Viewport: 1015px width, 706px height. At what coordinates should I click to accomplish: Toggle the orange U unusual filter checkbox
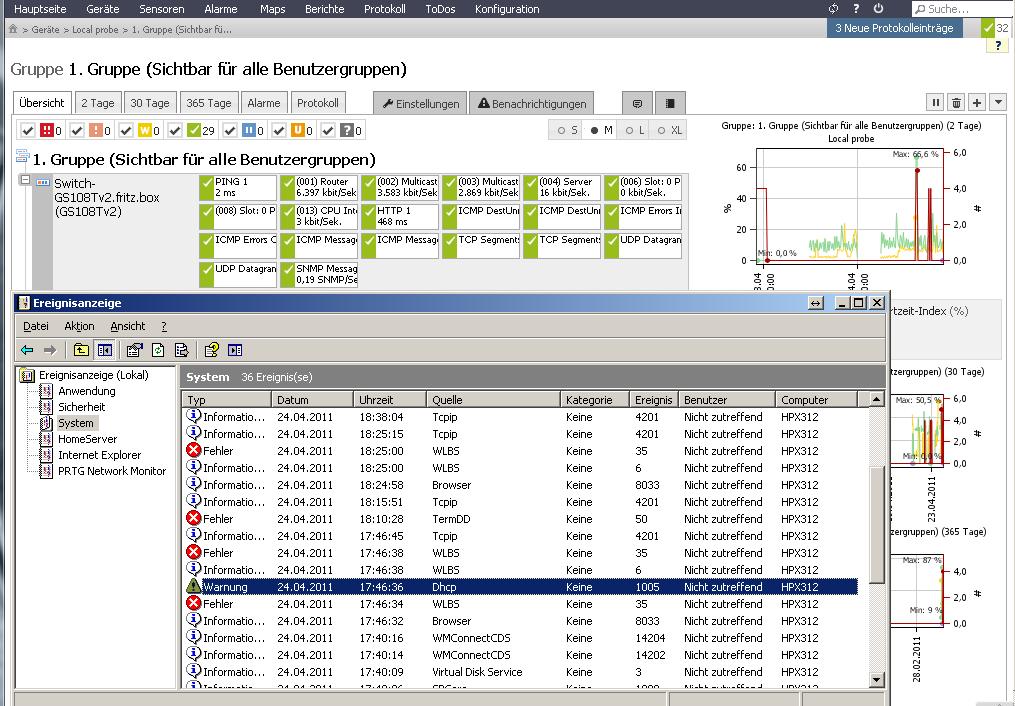click(279, 131)
